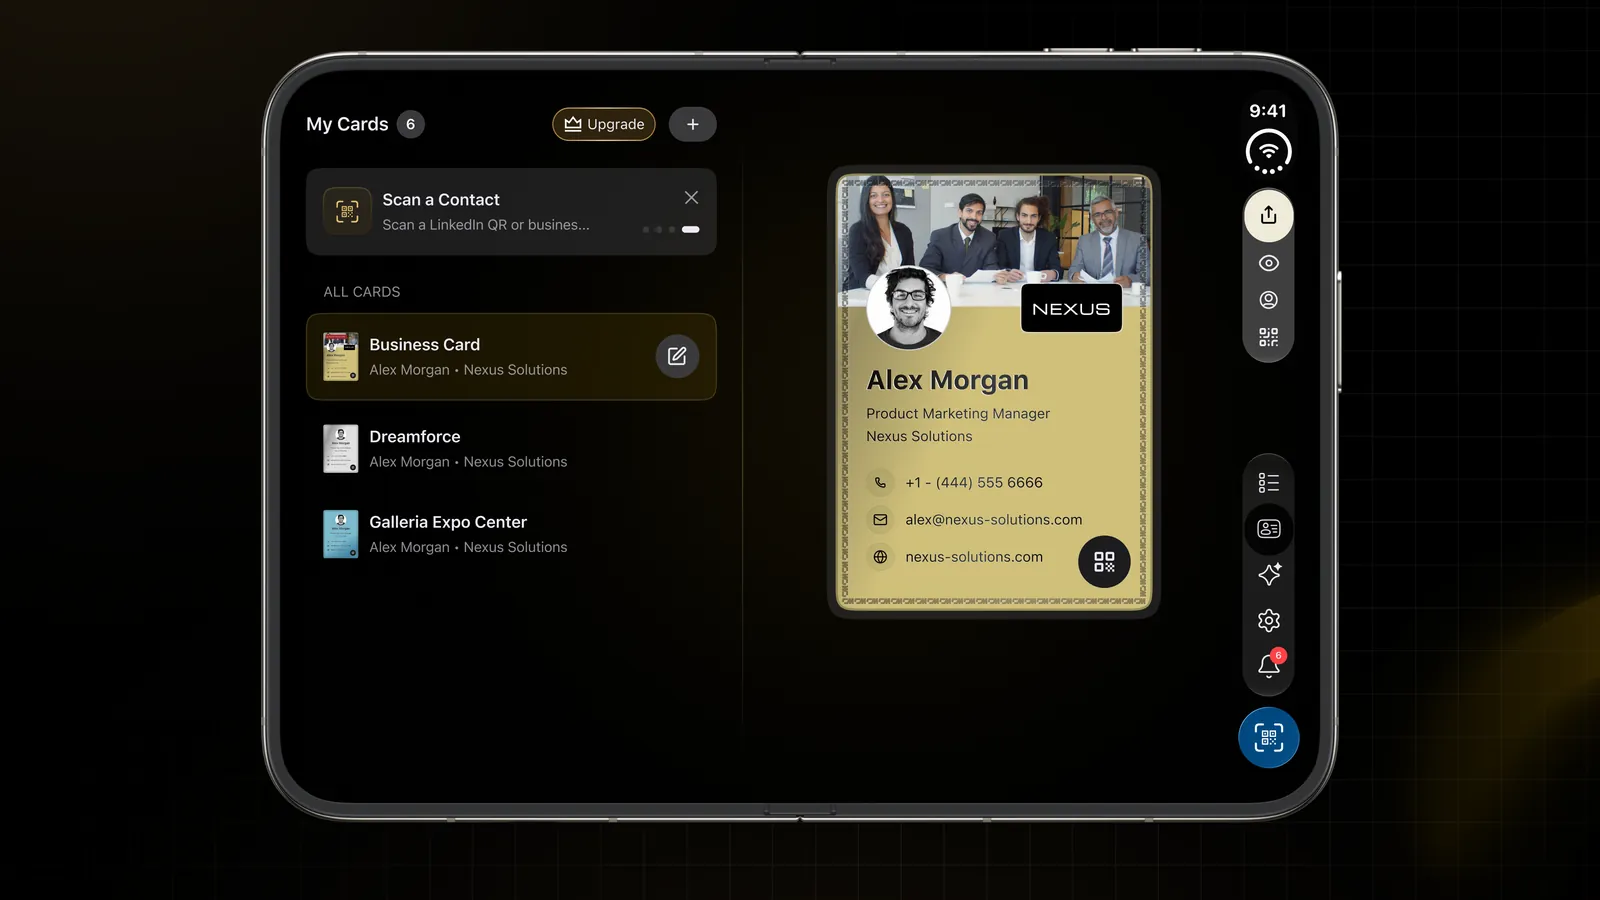Screen dimensions: 1600x900
Task: Click the Wi-Fi status icon
Action: click(1268, 152)
